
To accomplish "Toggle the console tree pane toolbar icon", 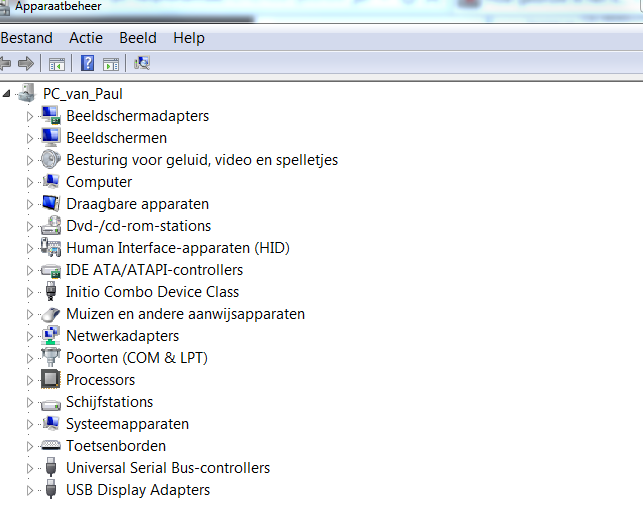I will click(x=57, y=64).
